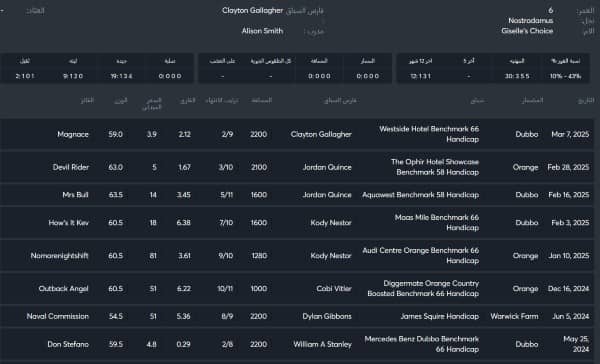Viewport: 600px width, 364px height.
Task: Click date Feb 16, 2025
Action: pyautogui.click(x=569, y=195)
